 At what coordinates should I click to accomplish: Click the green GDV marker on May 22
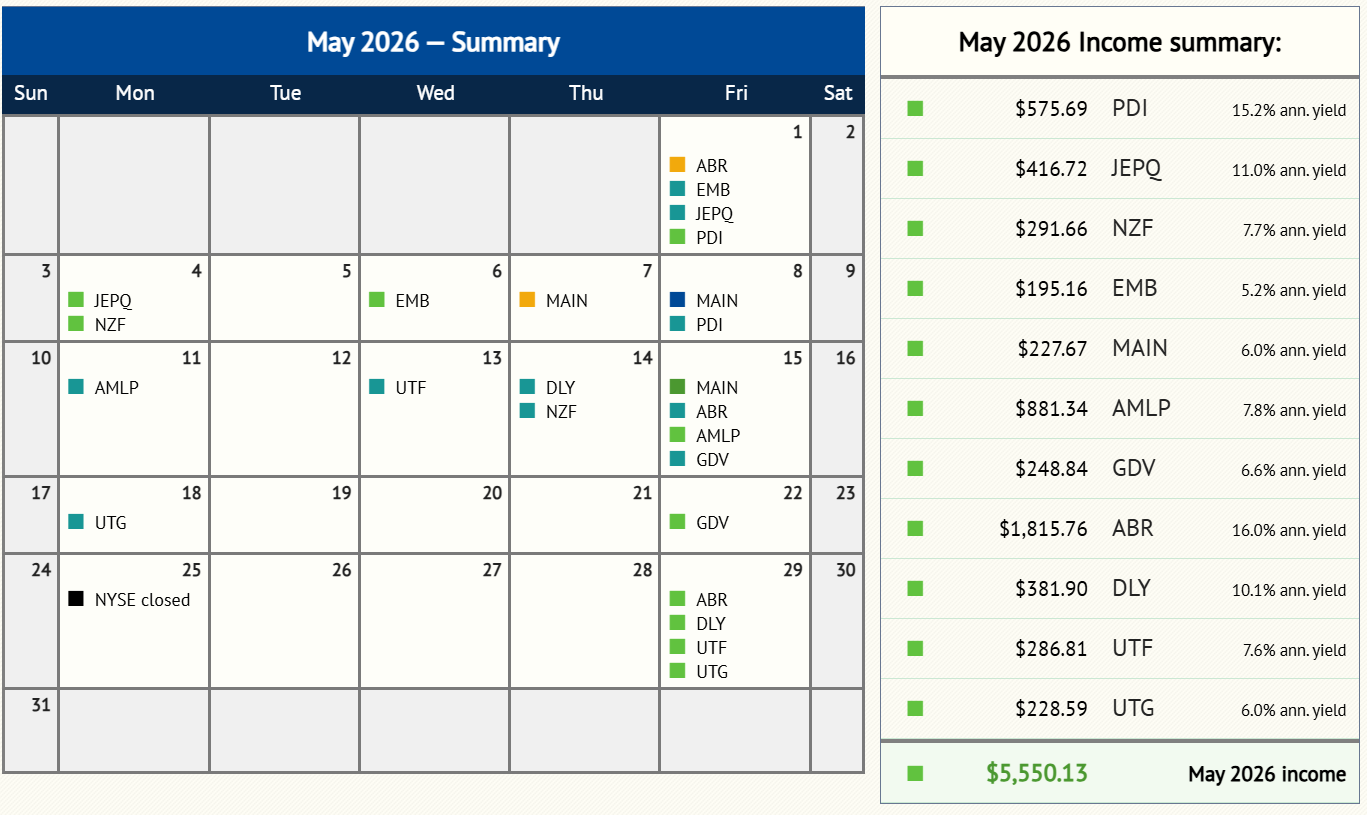click(677, 522)
